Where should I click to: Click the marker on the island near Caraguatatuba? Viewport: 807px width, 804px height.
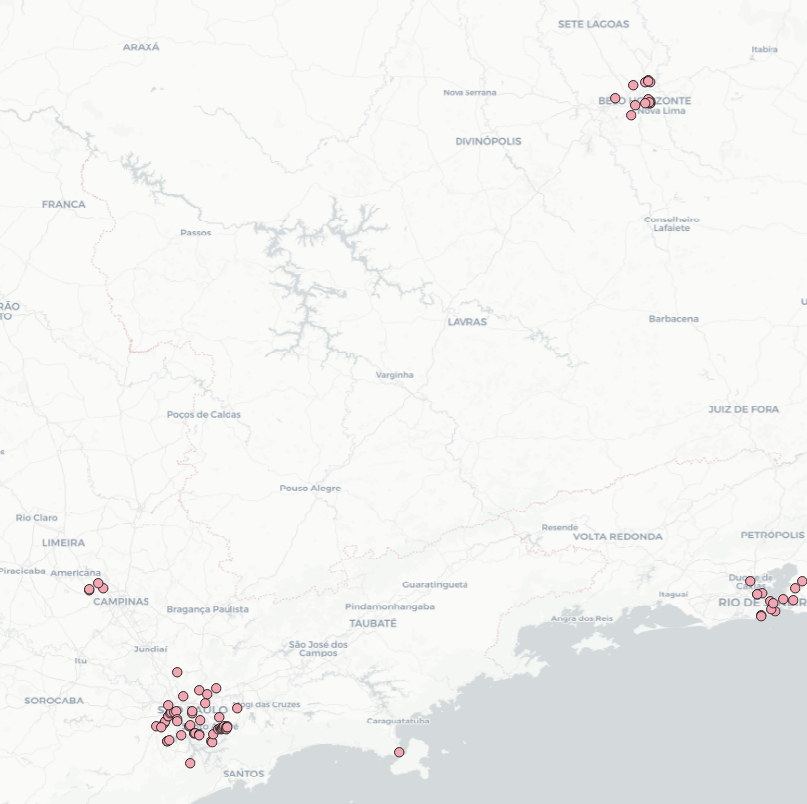[x=399, y=752]
